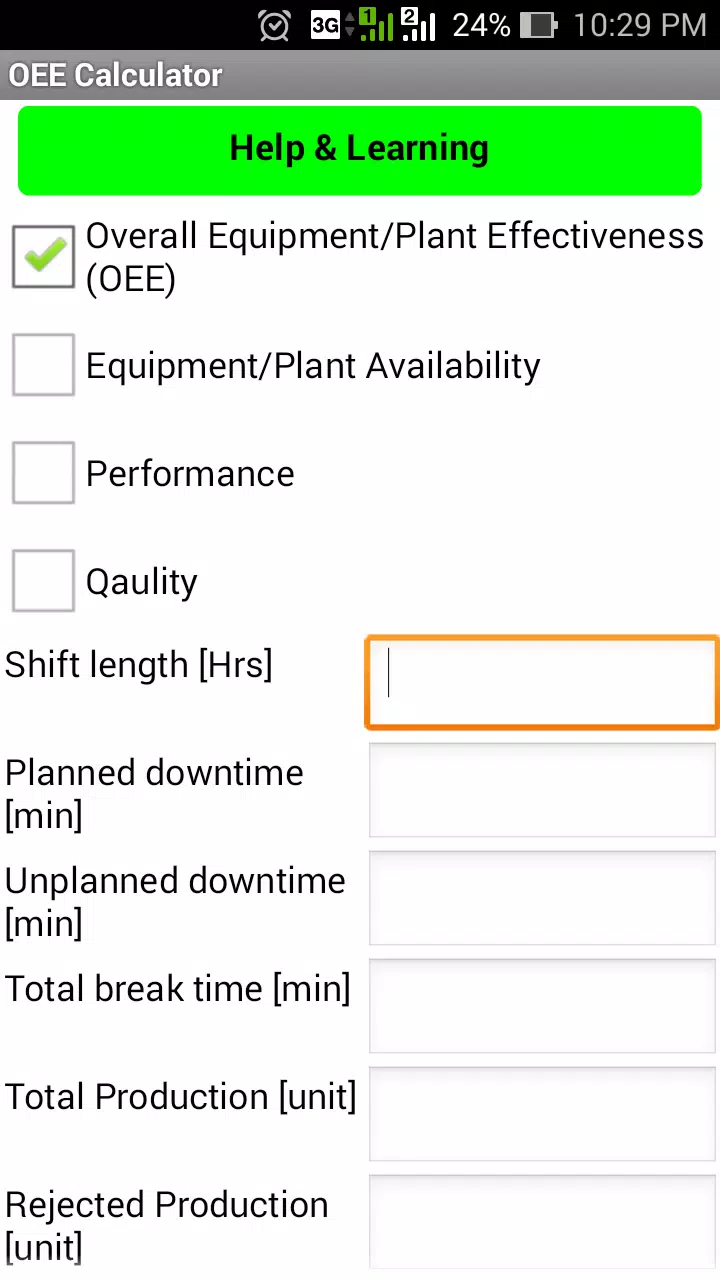Viewport: 720px width, 1280px height.
Task: Focus the Shift length [Hrs] field
Action: pos(542,683)
